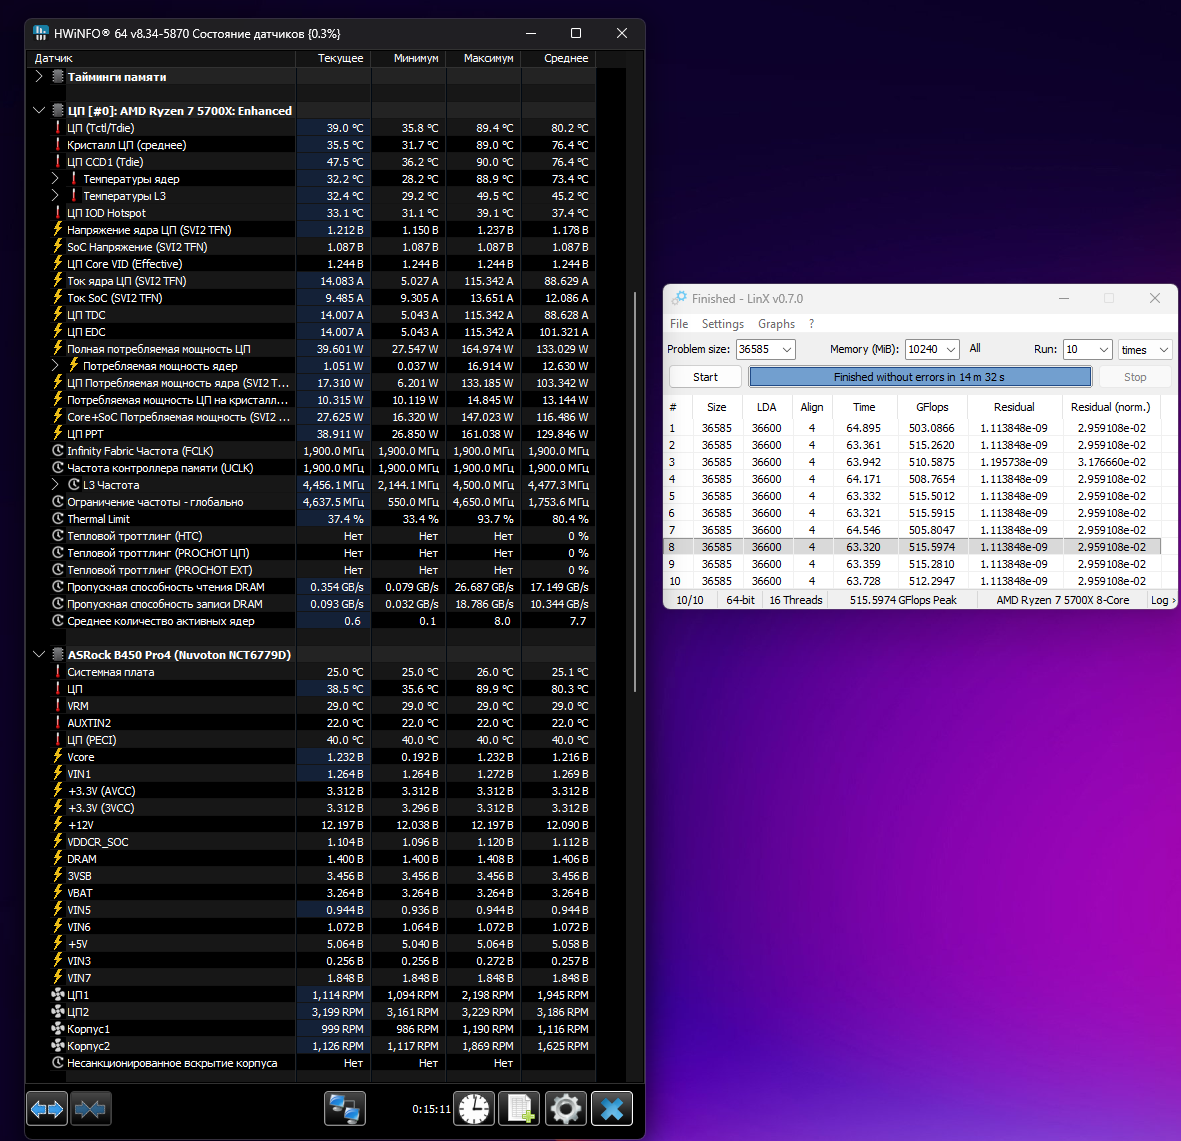Viewport: 1181px width, 1141px height.
Task: Select run row 3 in LinX results
Action: [914, 462]
